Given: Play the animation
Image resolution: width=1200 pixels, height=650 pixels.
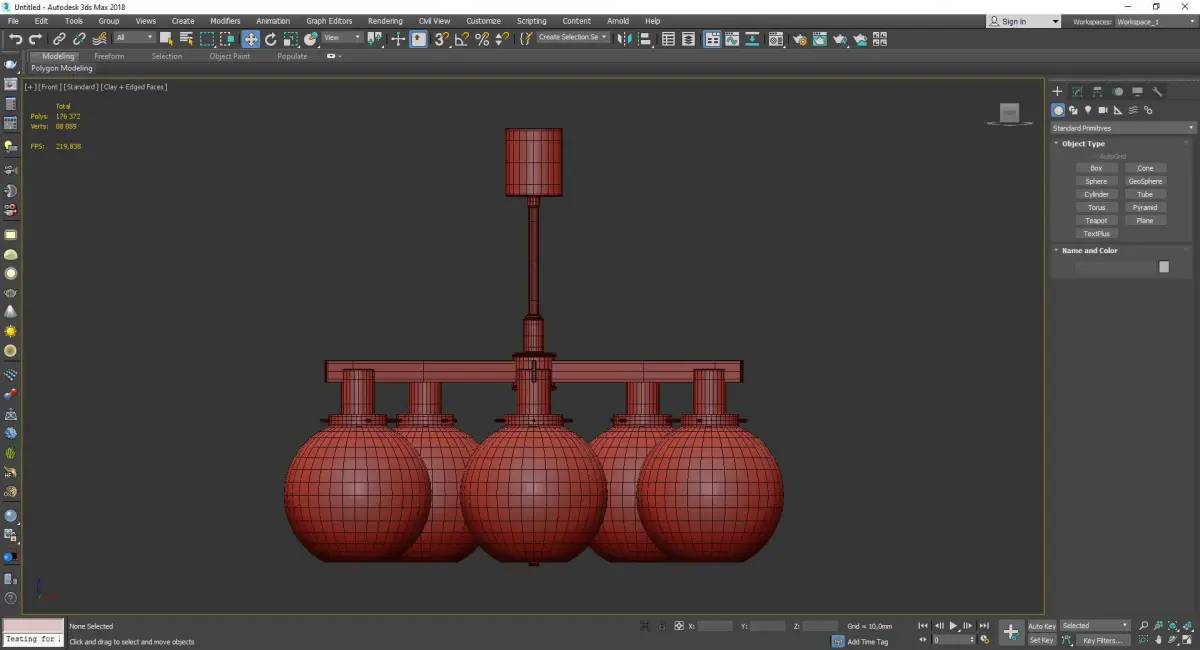Looking at the screenshot, I should (x=954, y=626).
